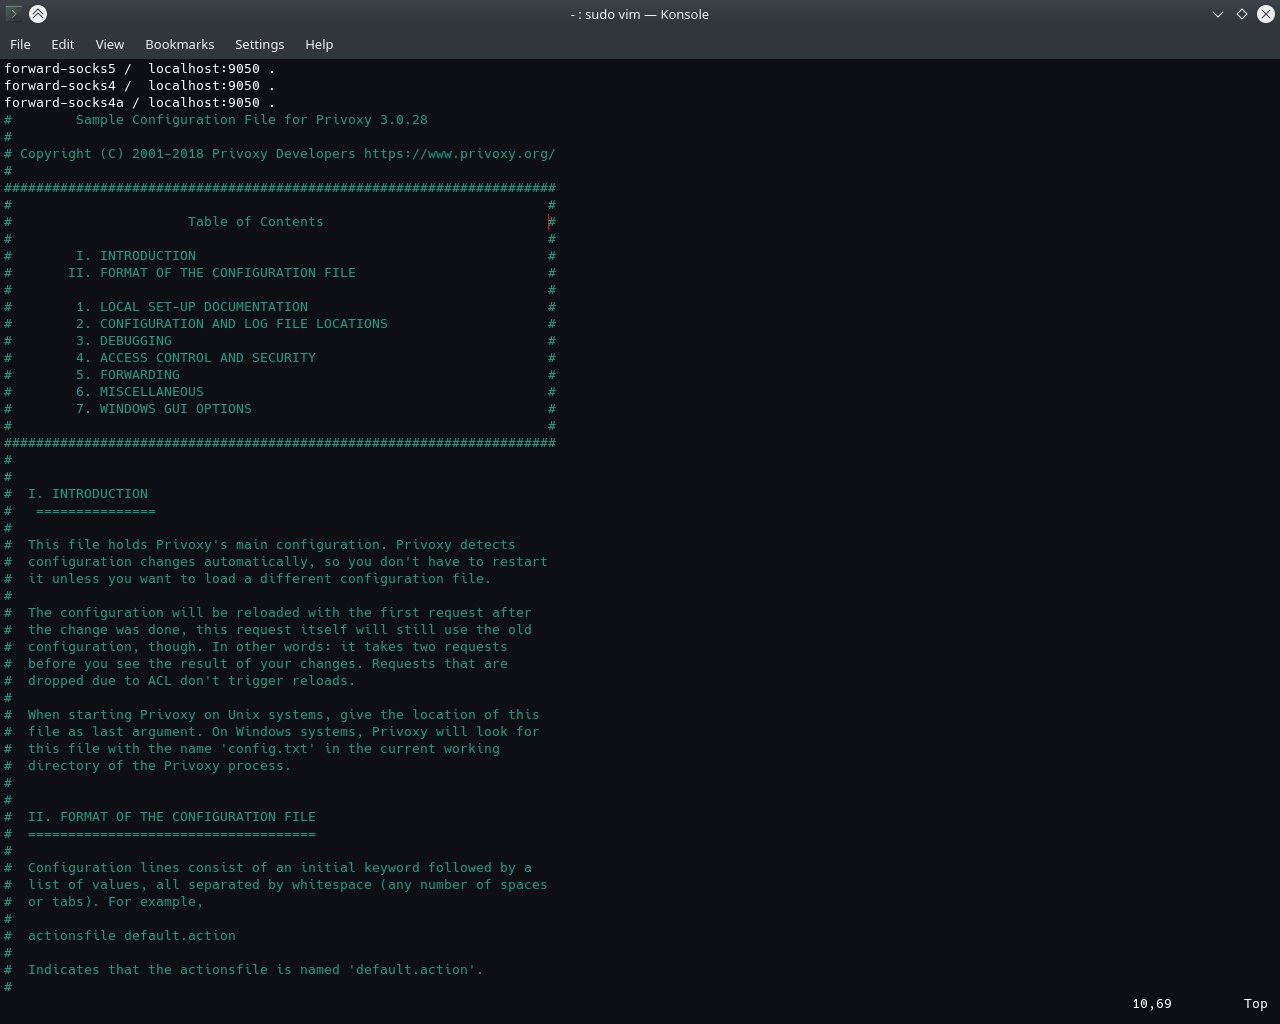Click '3. DEBUGGING' entry
The height and width of the screenshot is (1024, 1280).
coord(124,341)
